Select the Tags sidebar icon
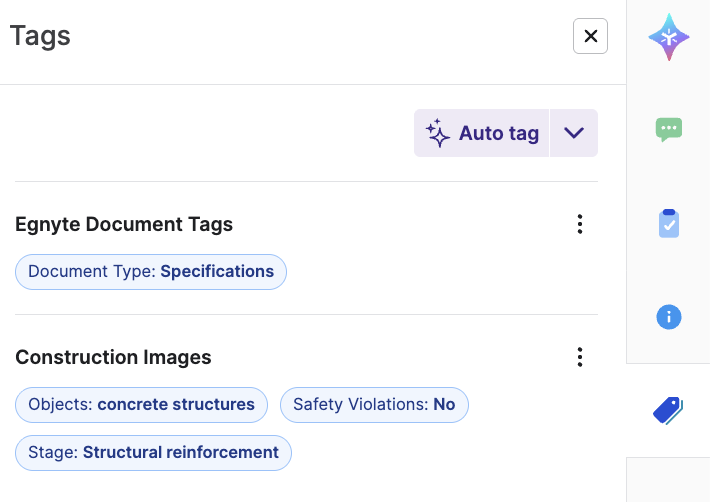Image resolution: width=710 pixels, height=502 pixels. click(x=668, y=411)
